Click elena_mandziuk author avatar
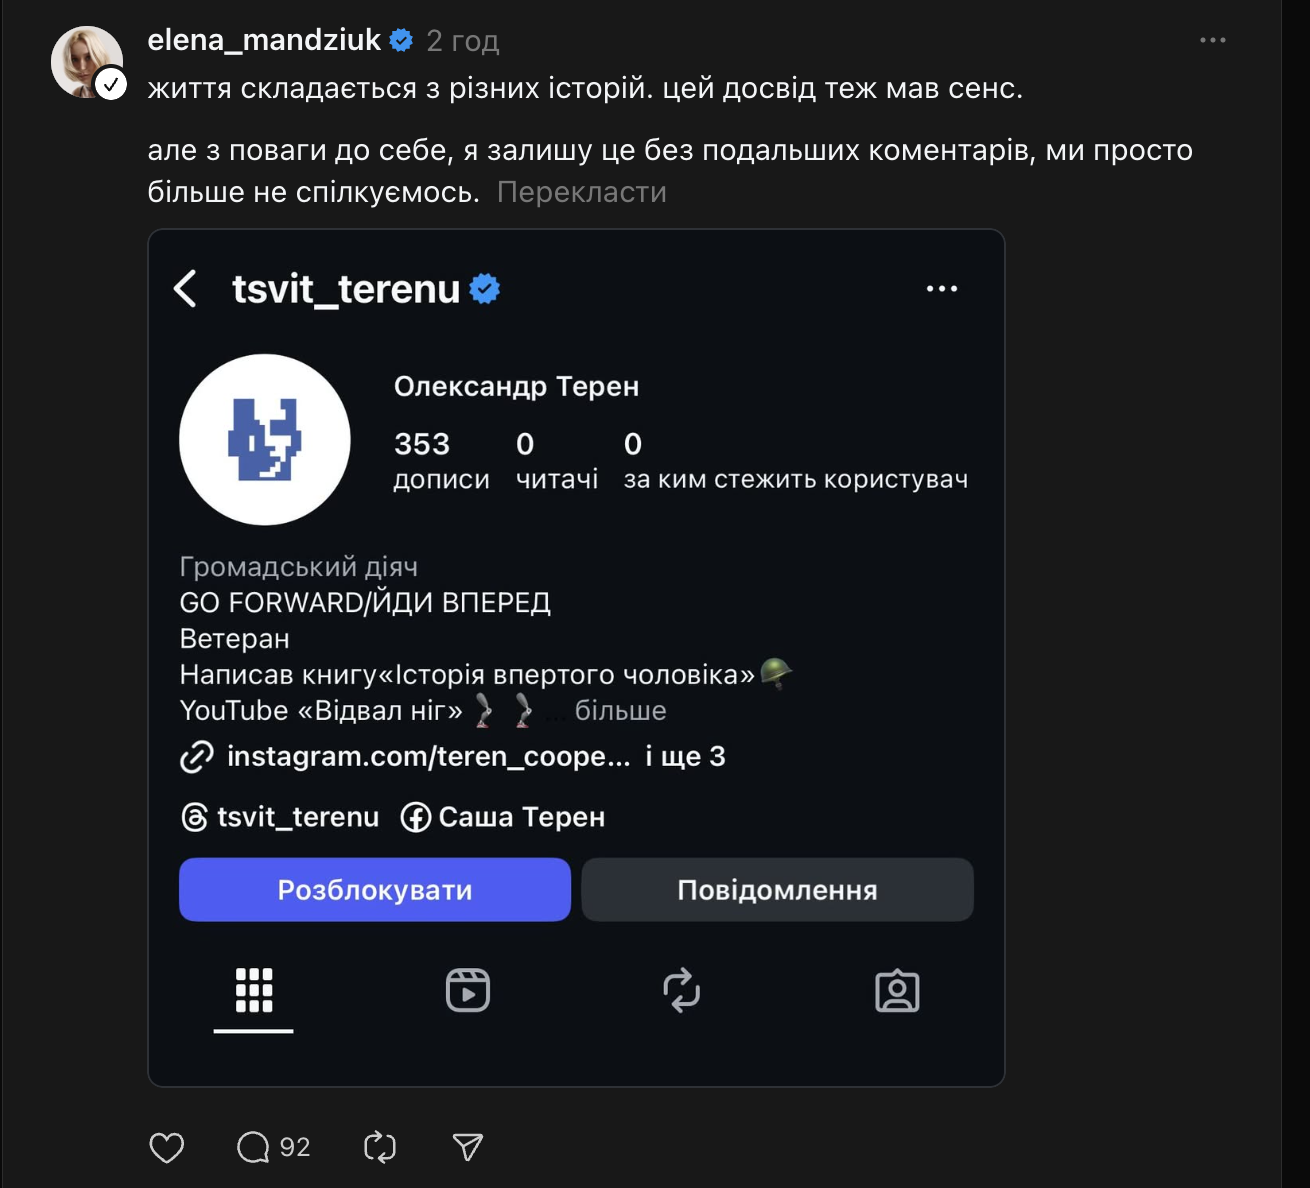The height and width of the screenshot is (1188, 1310). pyautogui.click(x=87, y=62)
